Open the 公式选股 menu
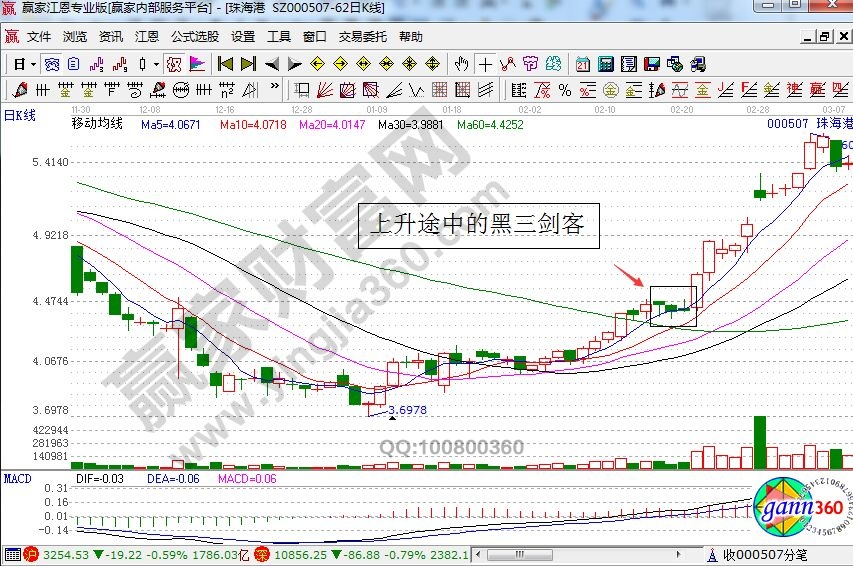 [x=195, y=37]
